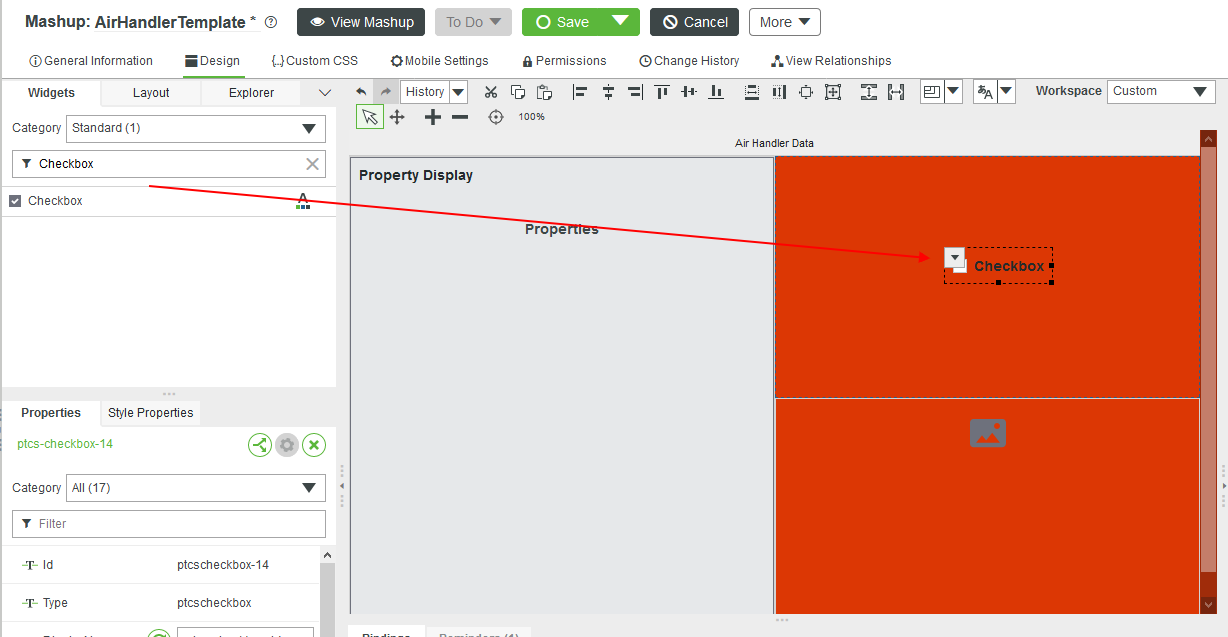Click the align left edges icon
The height and width of the screenshot is (637, 1228).
(580, 92)
